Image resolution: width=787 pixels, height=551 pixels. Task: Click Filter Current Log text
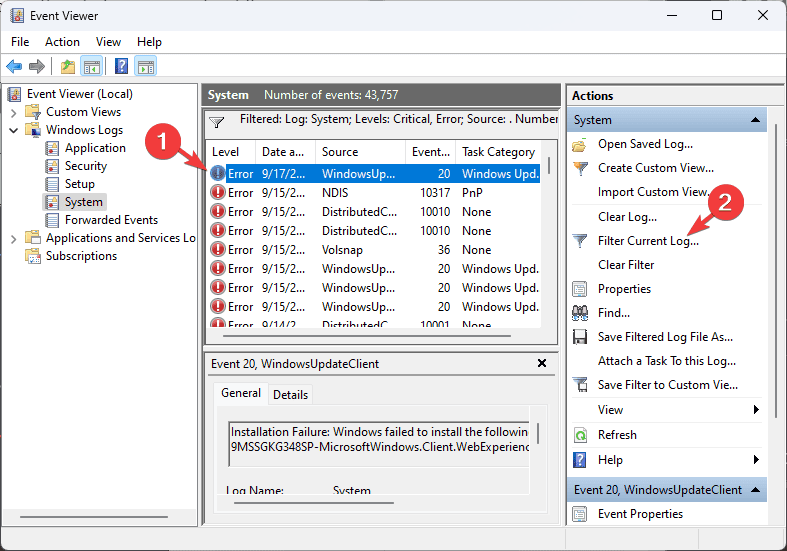[x=648, y=241]
